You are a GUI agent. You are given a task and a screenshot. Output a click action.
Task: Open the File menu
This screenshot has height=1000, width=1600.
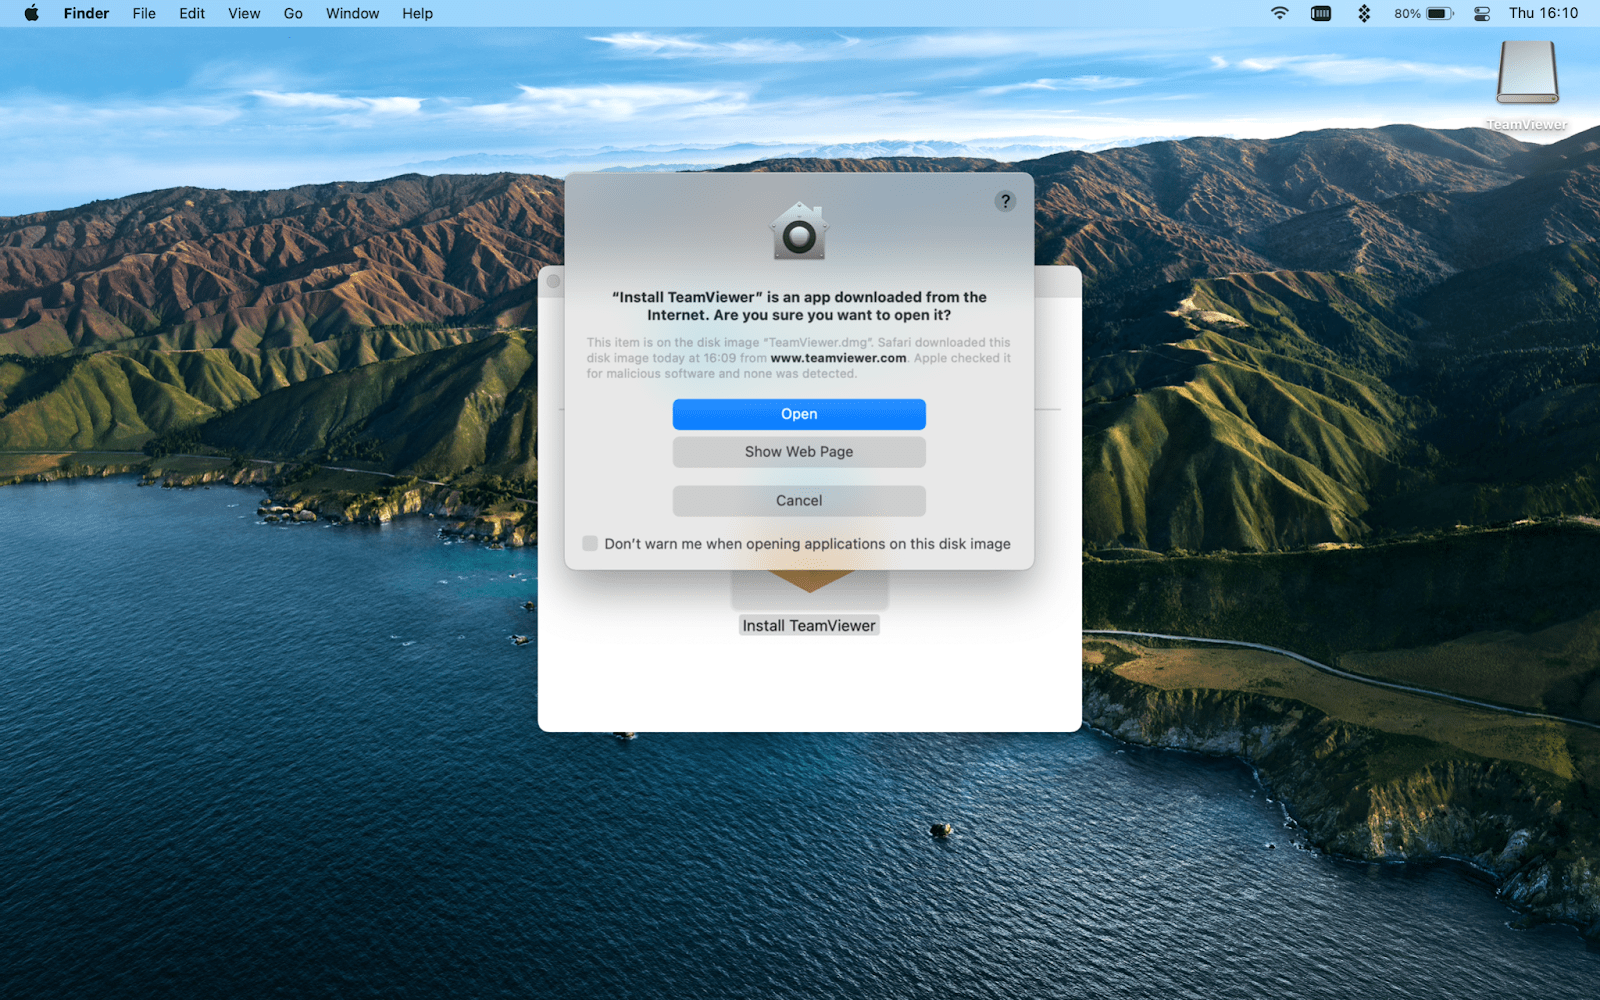point(143,13)
